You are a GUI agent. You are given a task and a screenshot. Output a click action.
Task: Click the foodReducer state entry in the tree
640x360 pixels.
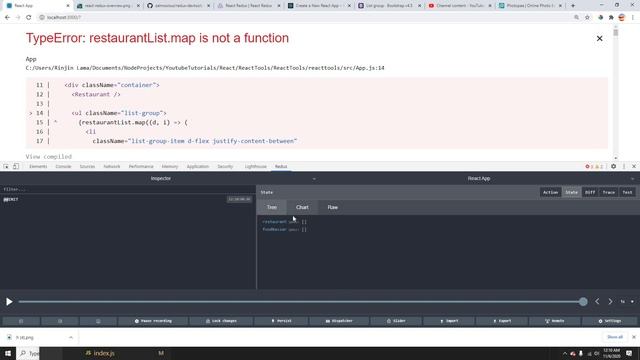click(284, 229)
